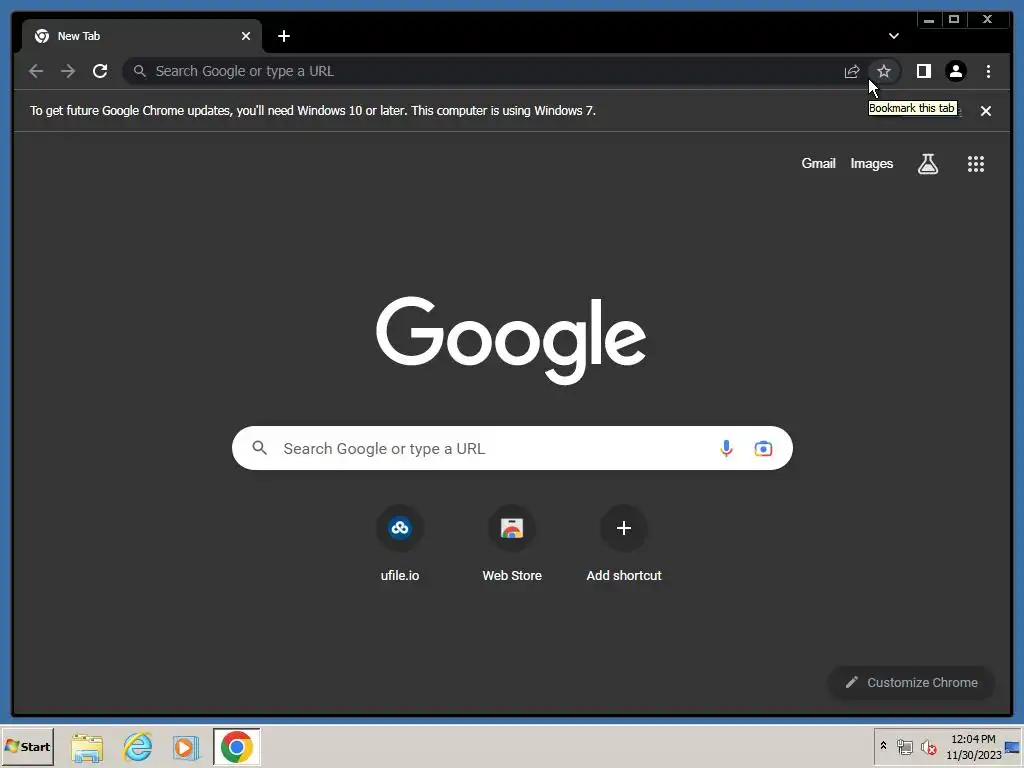Screen dimensions: 1024x768
Task: Share this page icon in address bar
Action: (x=852, y=71)
